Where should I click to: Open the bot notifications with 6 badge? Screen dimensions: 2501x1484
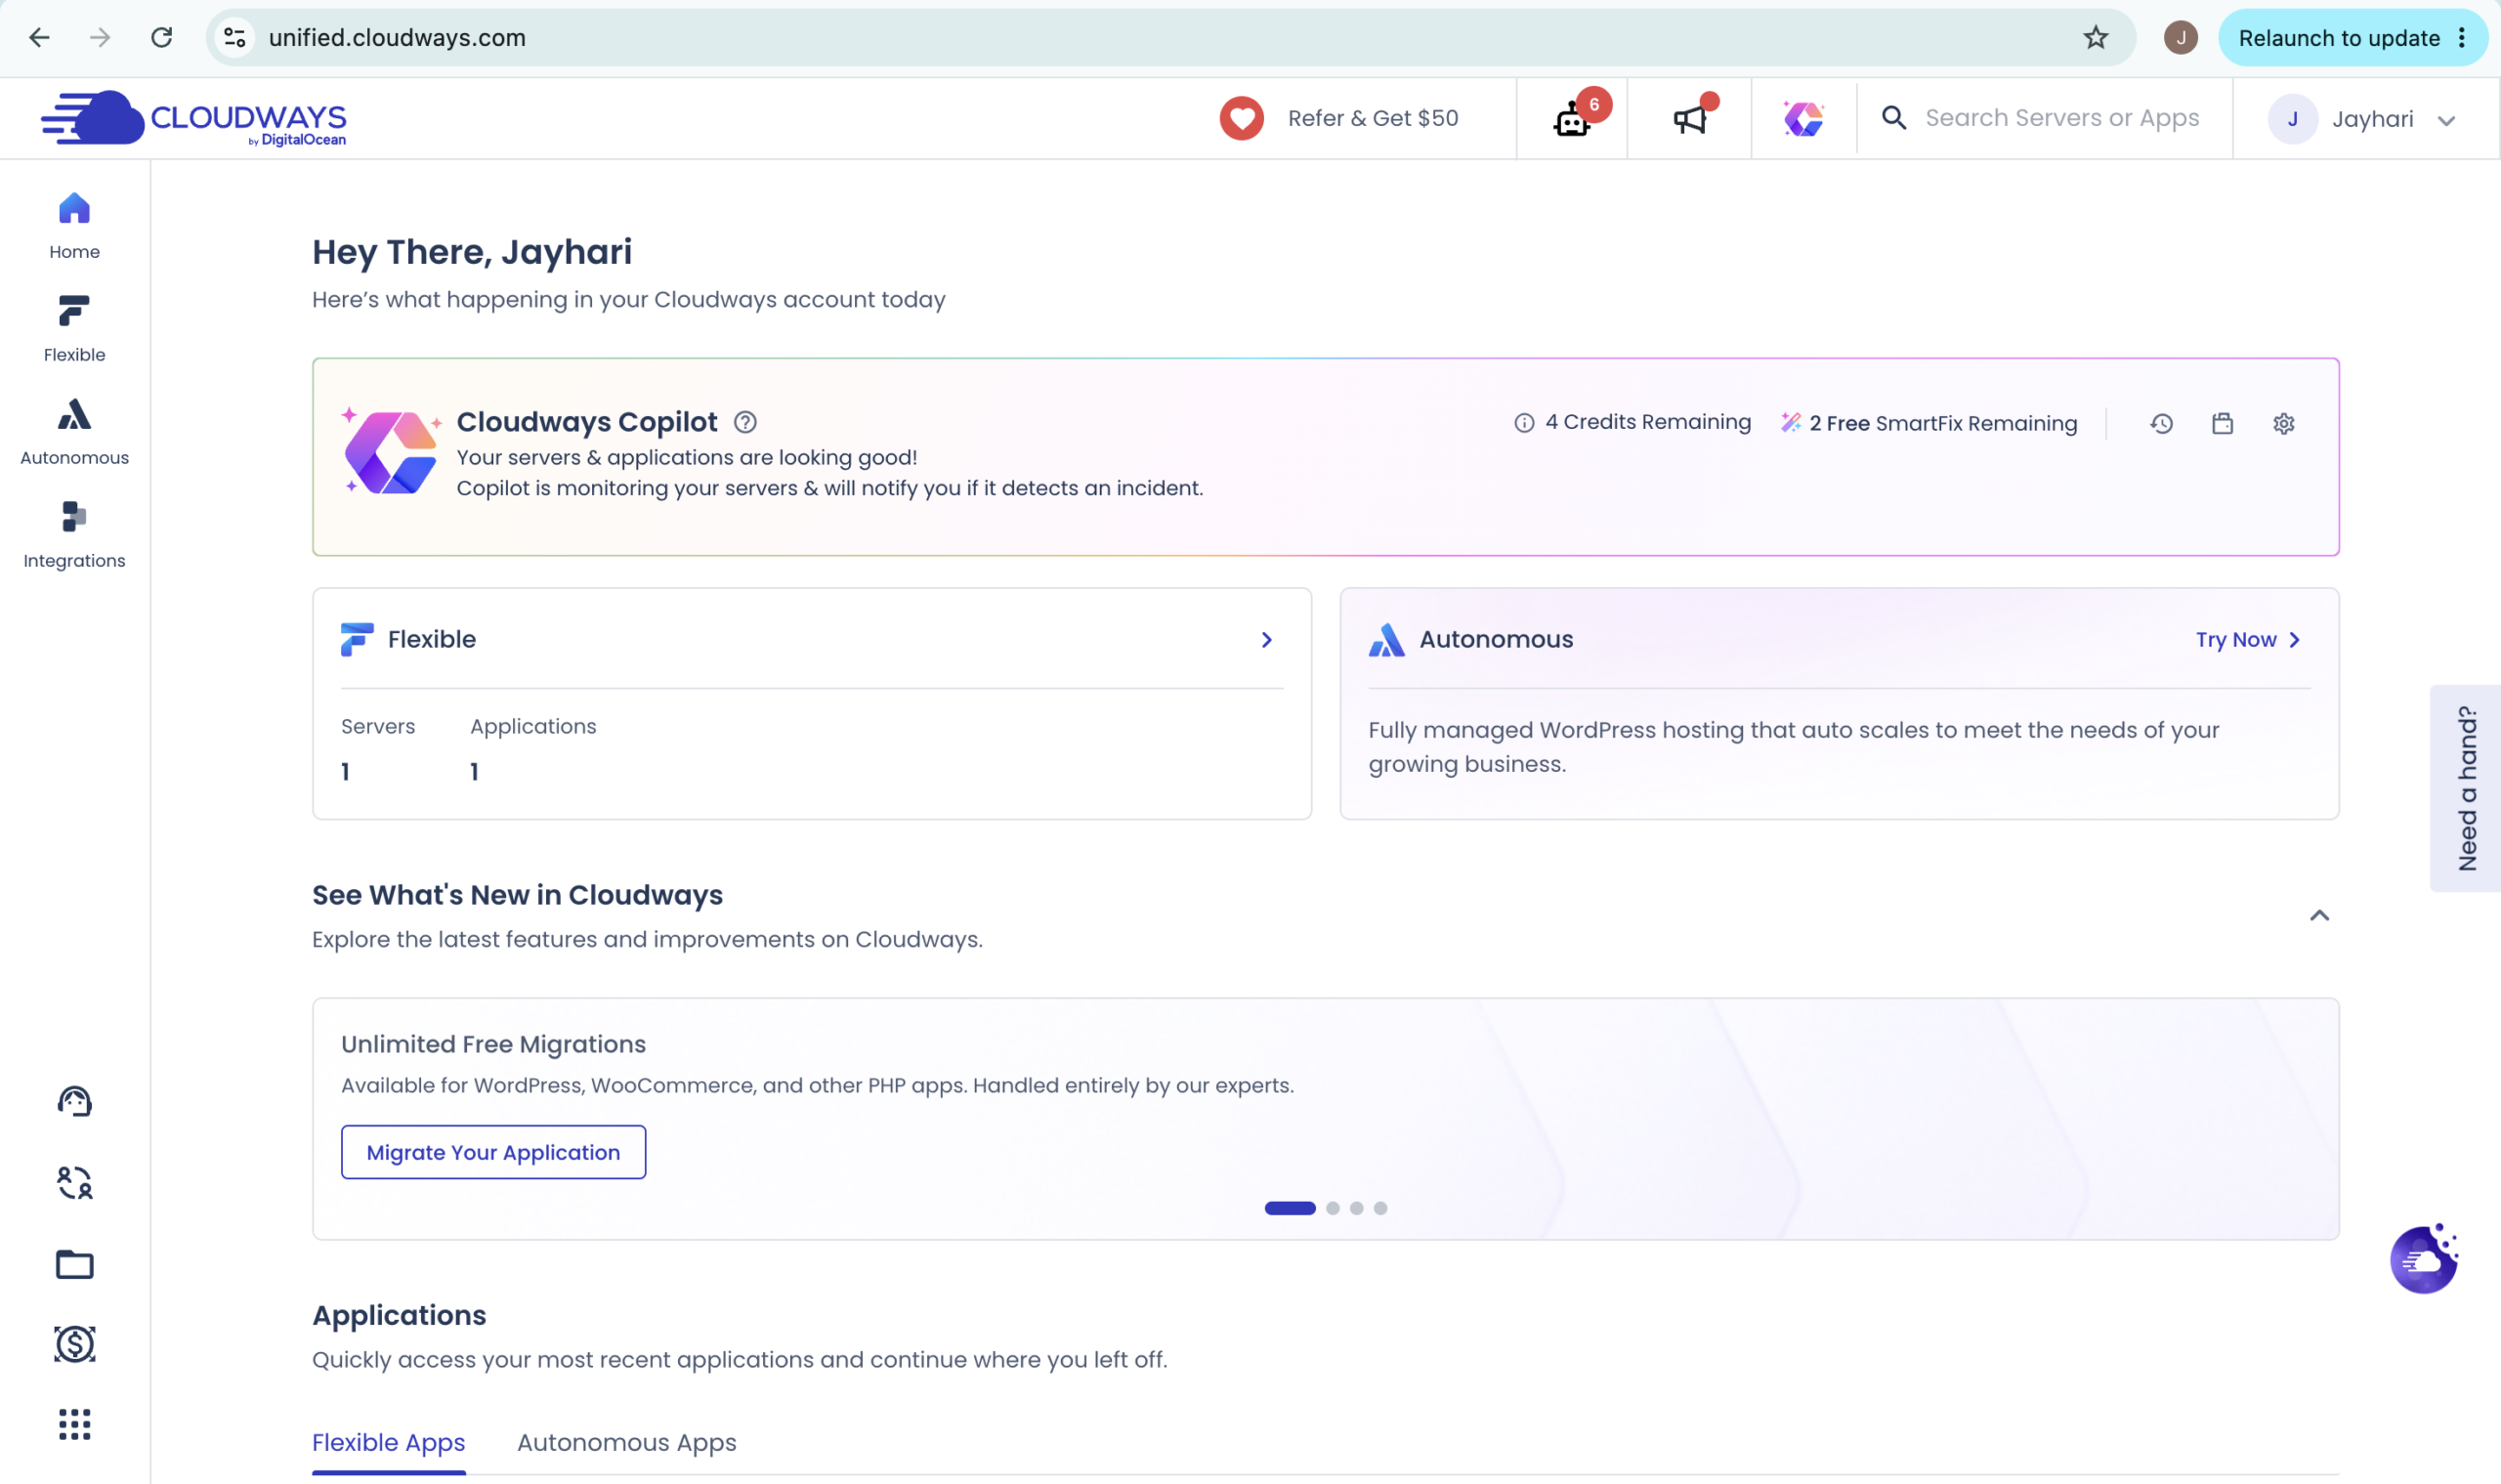(1573, 119)
